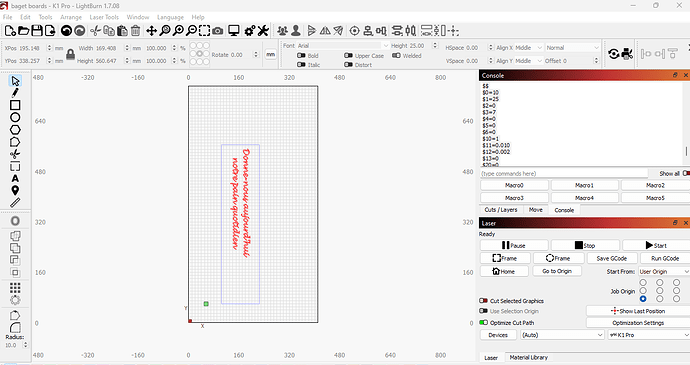Switch to the Material Library tab
The width and height of the screenshot is (690, 365).
point(529,358)
